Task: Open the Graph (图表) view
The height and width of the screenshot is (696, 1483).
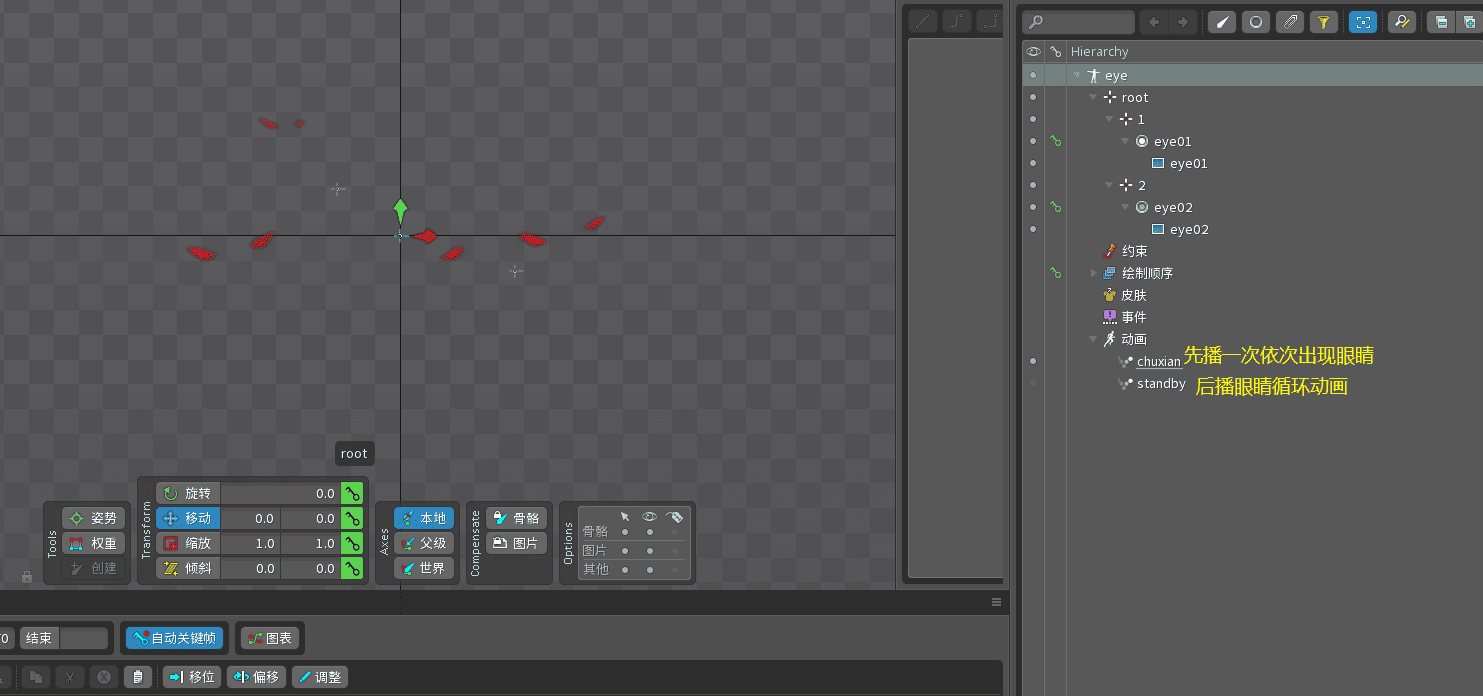Action: point(269,637)
